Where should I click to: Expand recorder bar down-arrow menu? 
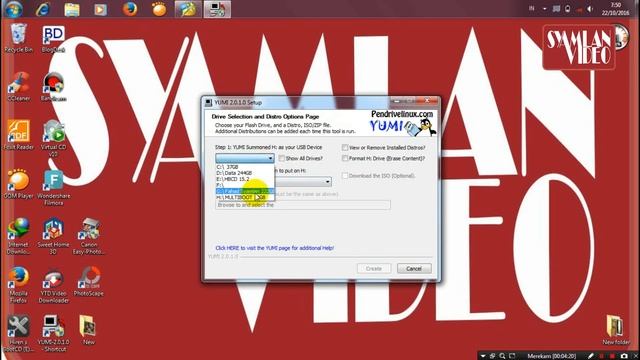(483, 356)
